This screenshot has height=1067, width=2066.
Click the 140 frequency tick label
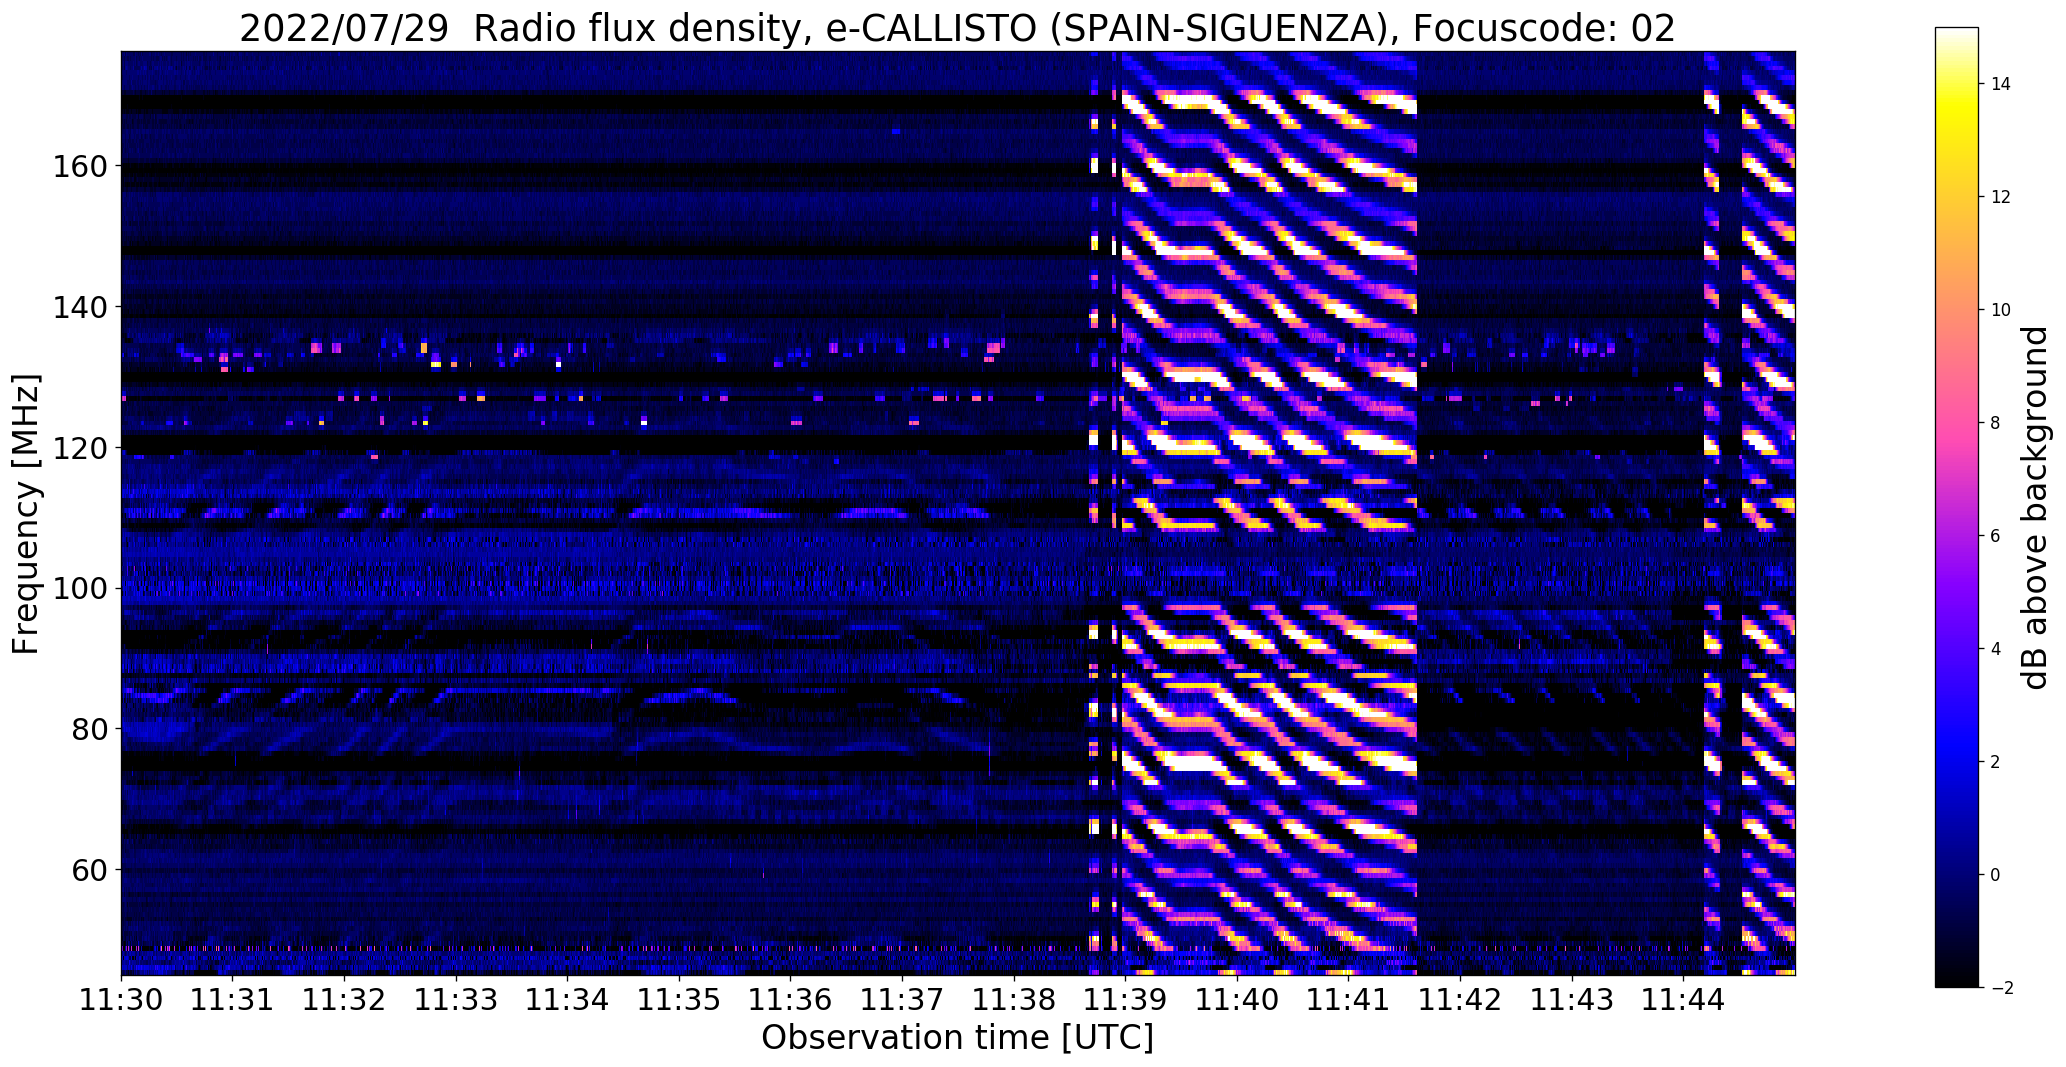pyautogui.click(x=78, y=307)
